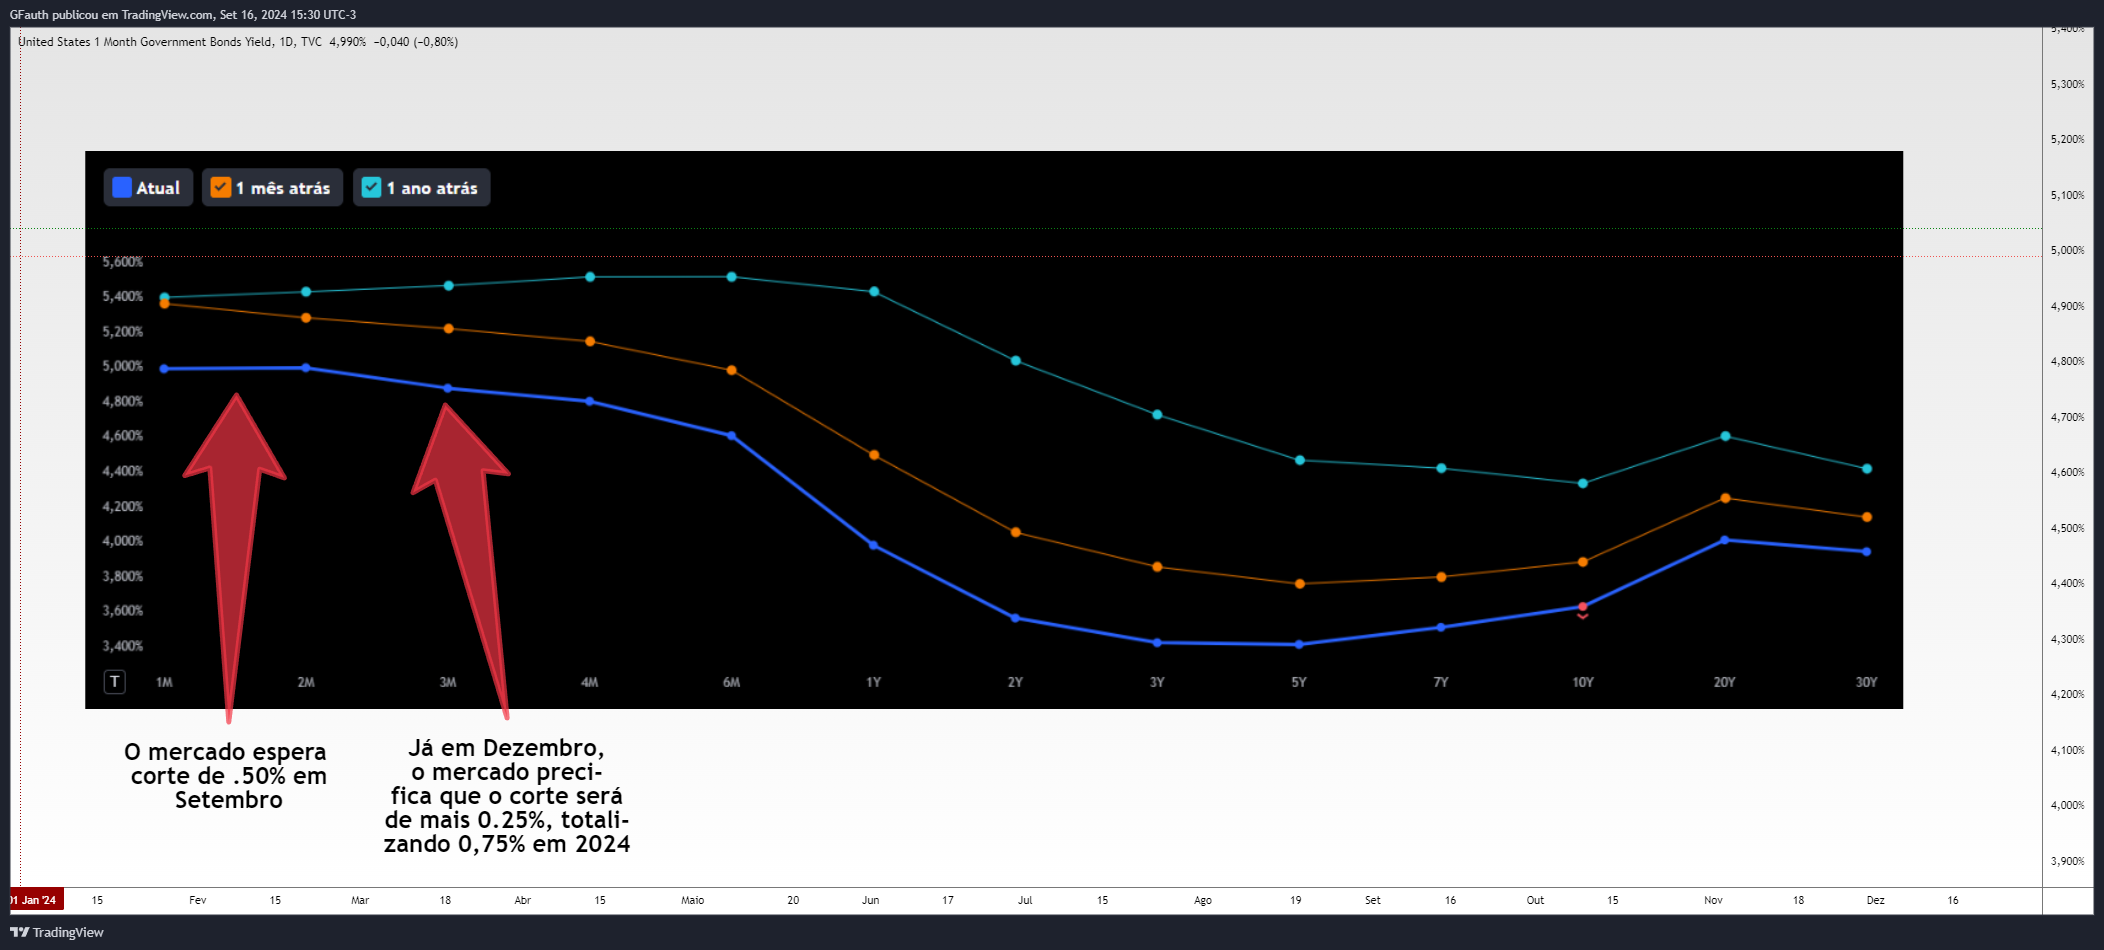Click the 5,600% yield curve axis label
2104x950 pixels.
122,262
